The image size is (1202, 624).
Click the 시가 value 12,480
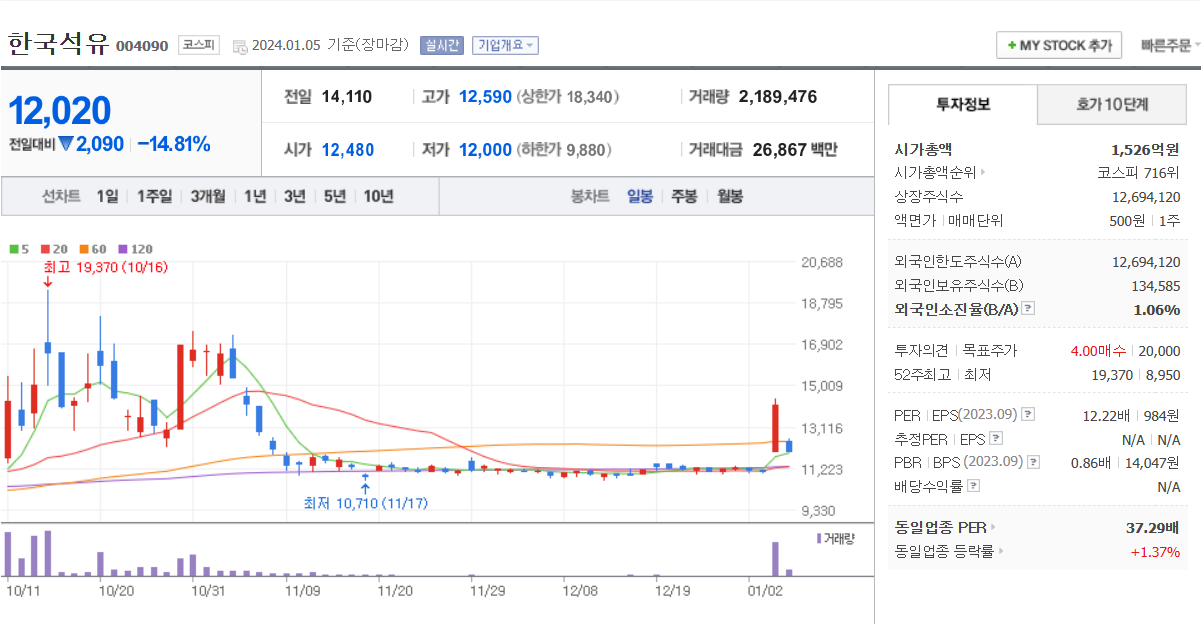tap(348, 150)
